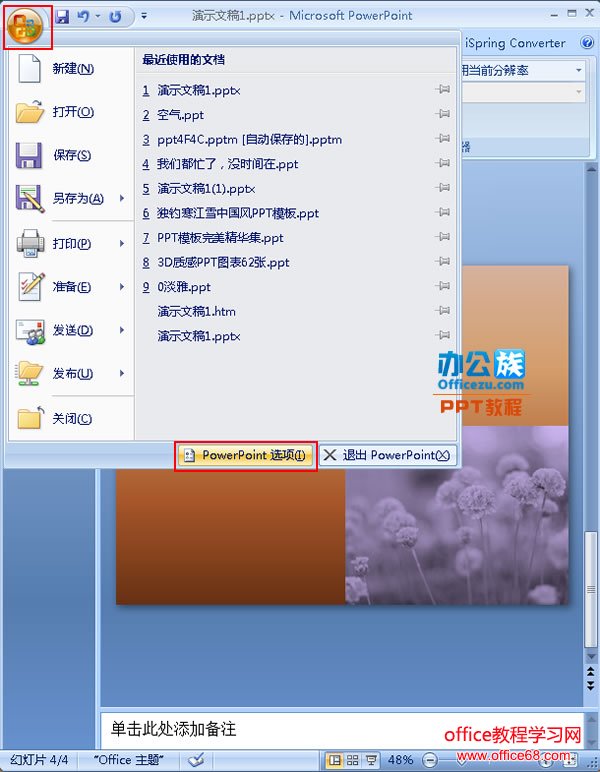Viewport: 600px width, 772px height.
Task: Expand the 另存为(A) submenu arrow
Action: click(x=122, y=198)
